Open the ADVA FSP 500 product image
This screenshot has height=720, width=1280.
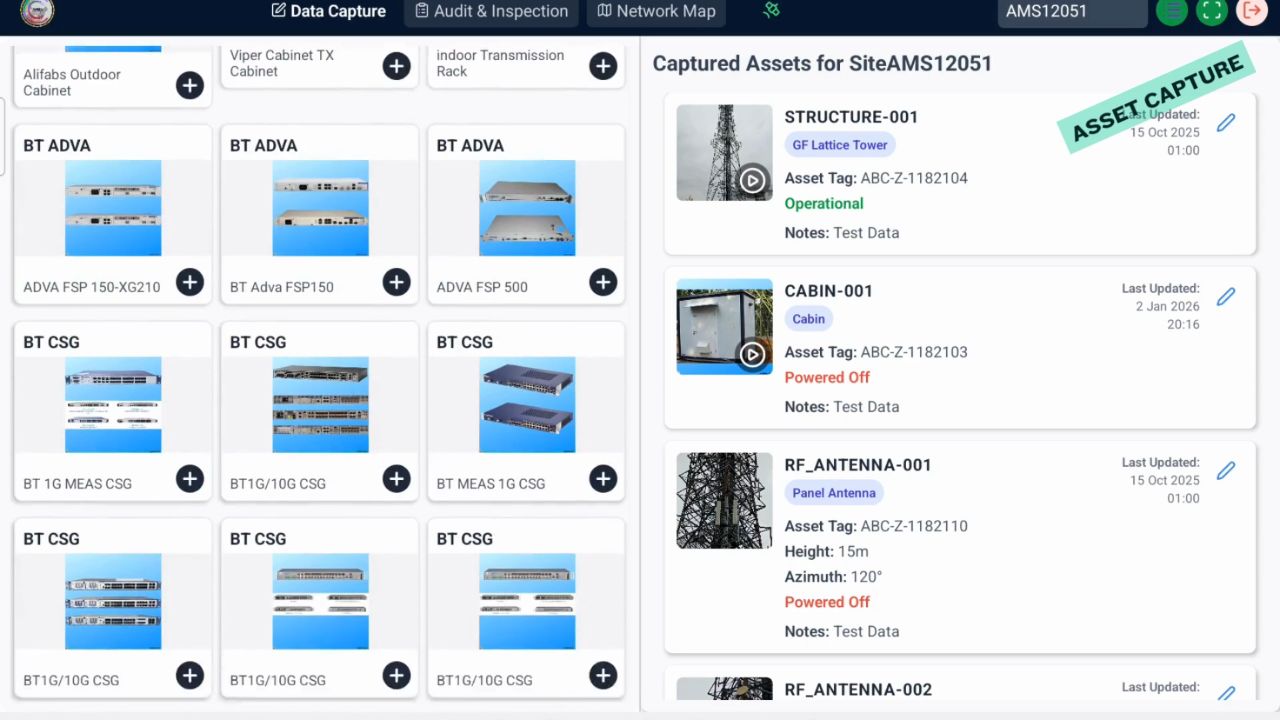pyautogui.click(x=527, y=208)
